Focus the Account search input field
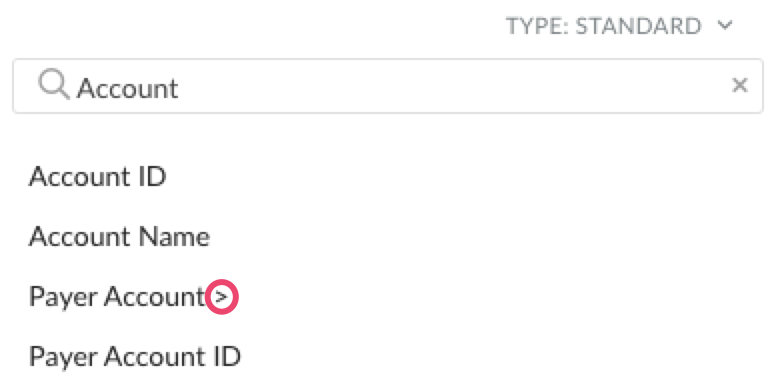The height and width of the screenshot is (390, 776). click(388, 86)
